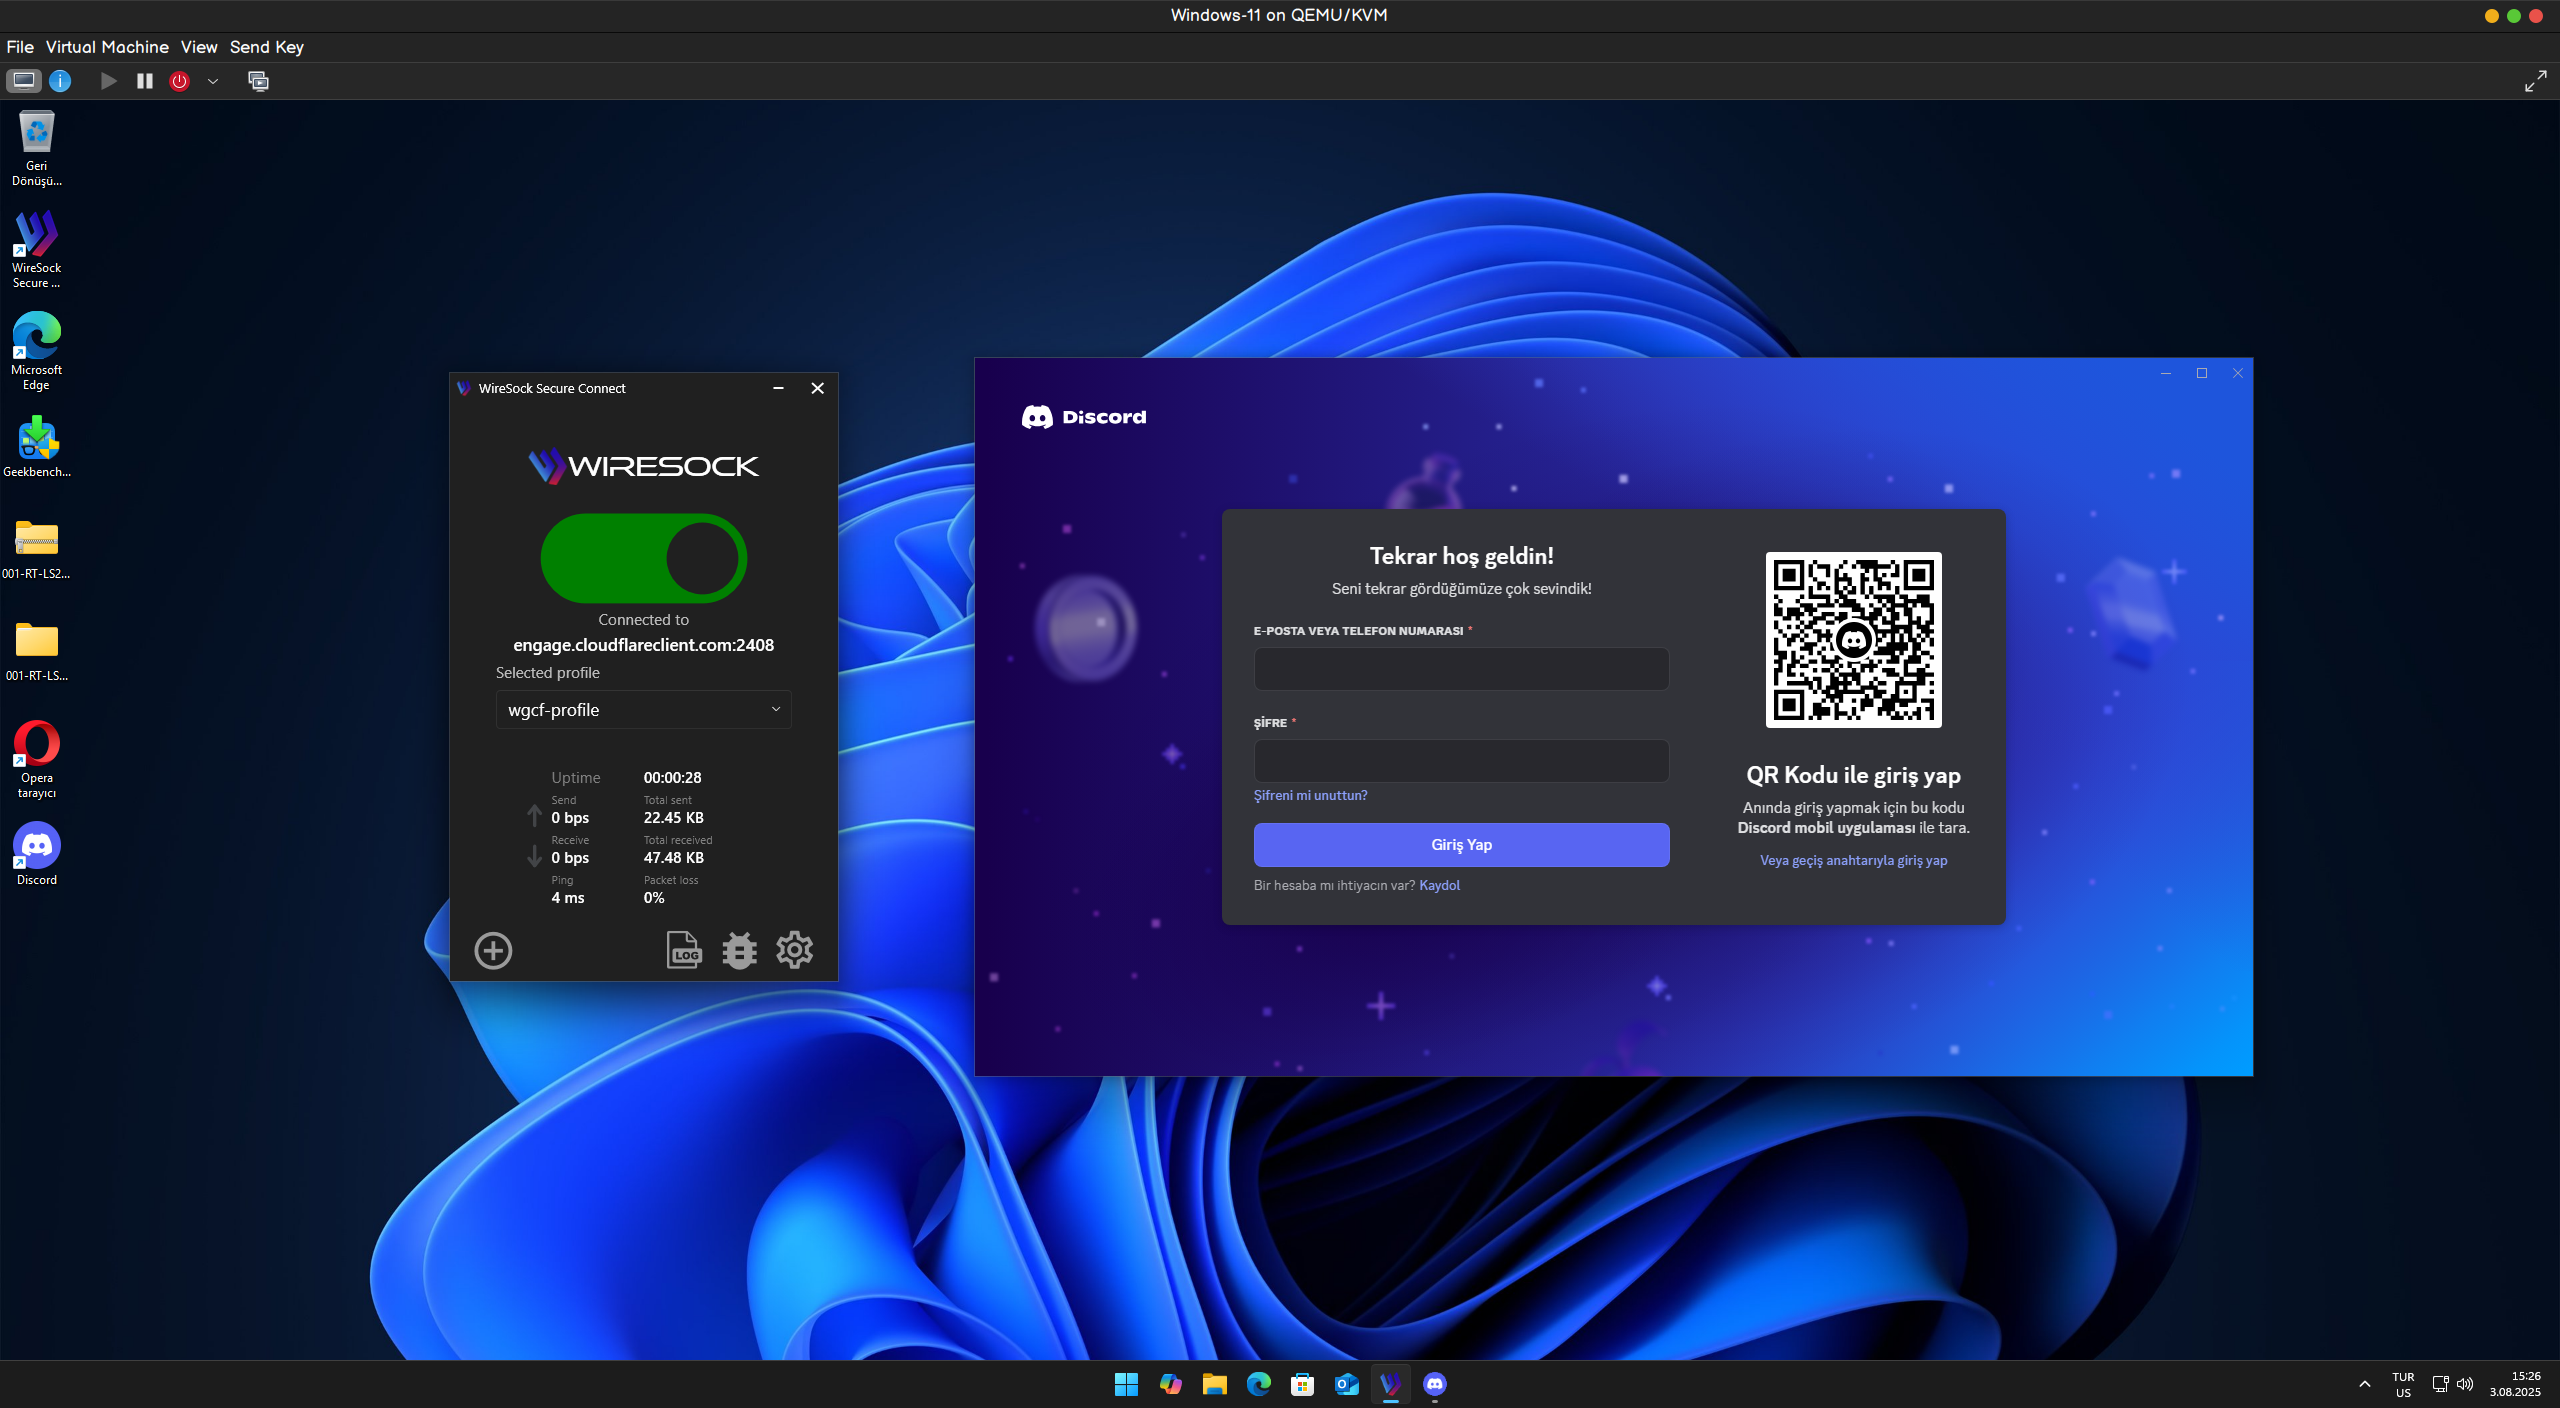2560x1408 pixels.
Task: Open the View menu in the VM viewer
Action: click(199, 47)
